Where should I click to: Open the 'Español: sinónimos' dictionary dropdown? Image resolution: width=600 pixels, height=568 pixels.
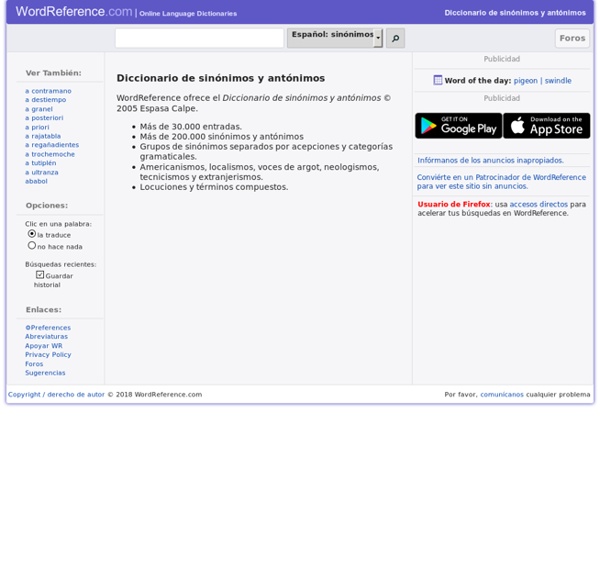click(x=334, y=38)
